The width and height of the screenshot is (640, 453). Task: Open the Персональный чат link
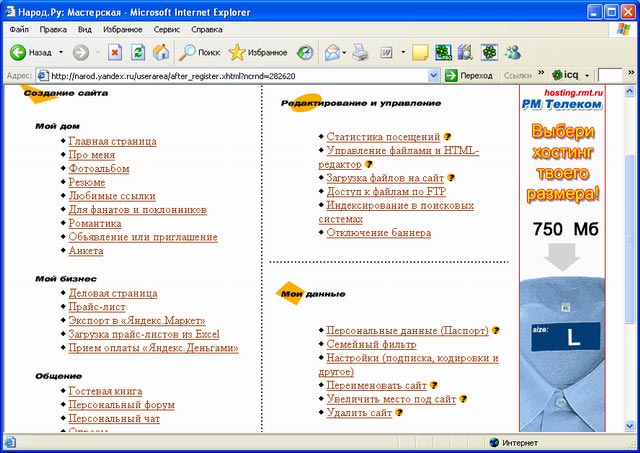(114, 418)
